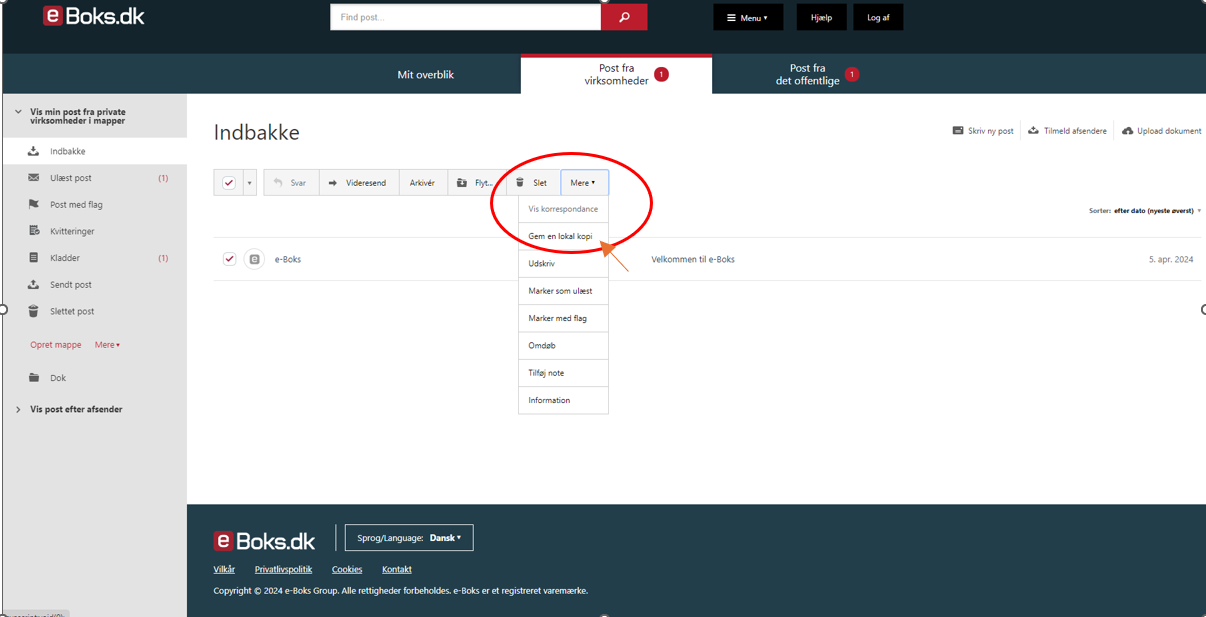Choose Udskriv from Mere menu
The width and height of the screenshot is (1206, 617).
(563, 264)
